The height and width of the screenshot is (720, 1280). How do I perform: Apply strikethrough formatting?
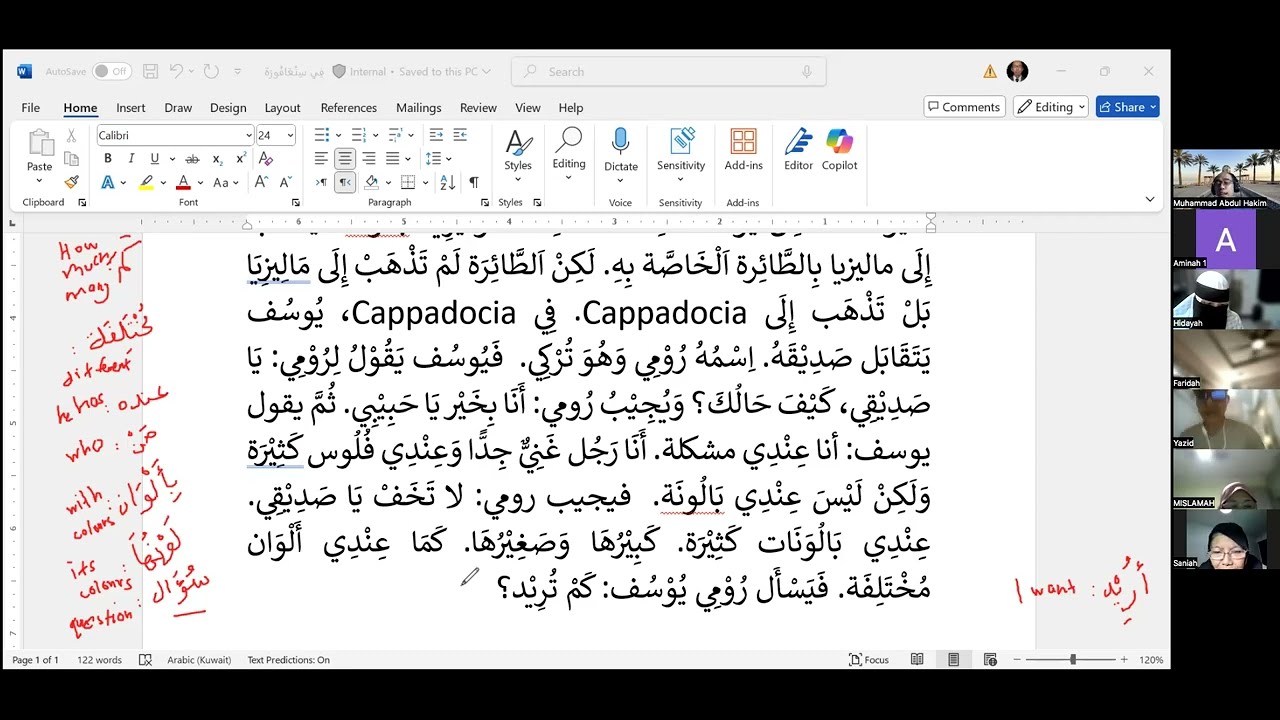pyautogui.click(x=191, y=159)
